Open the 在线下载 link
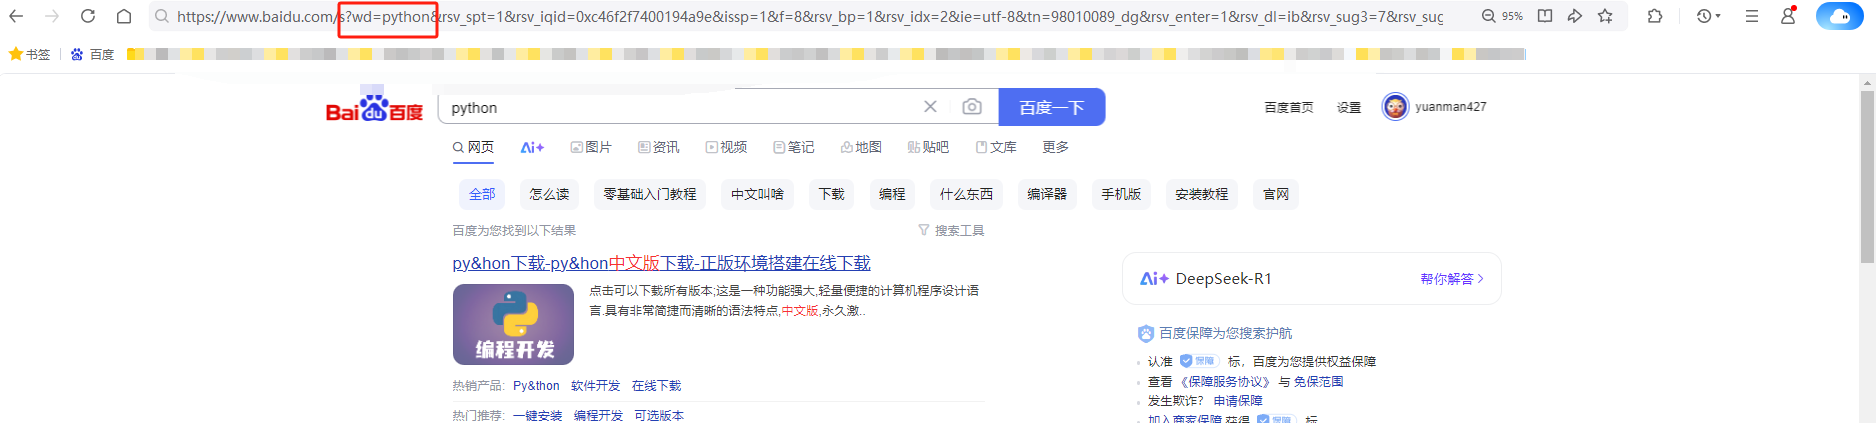 tap(656, 386)
